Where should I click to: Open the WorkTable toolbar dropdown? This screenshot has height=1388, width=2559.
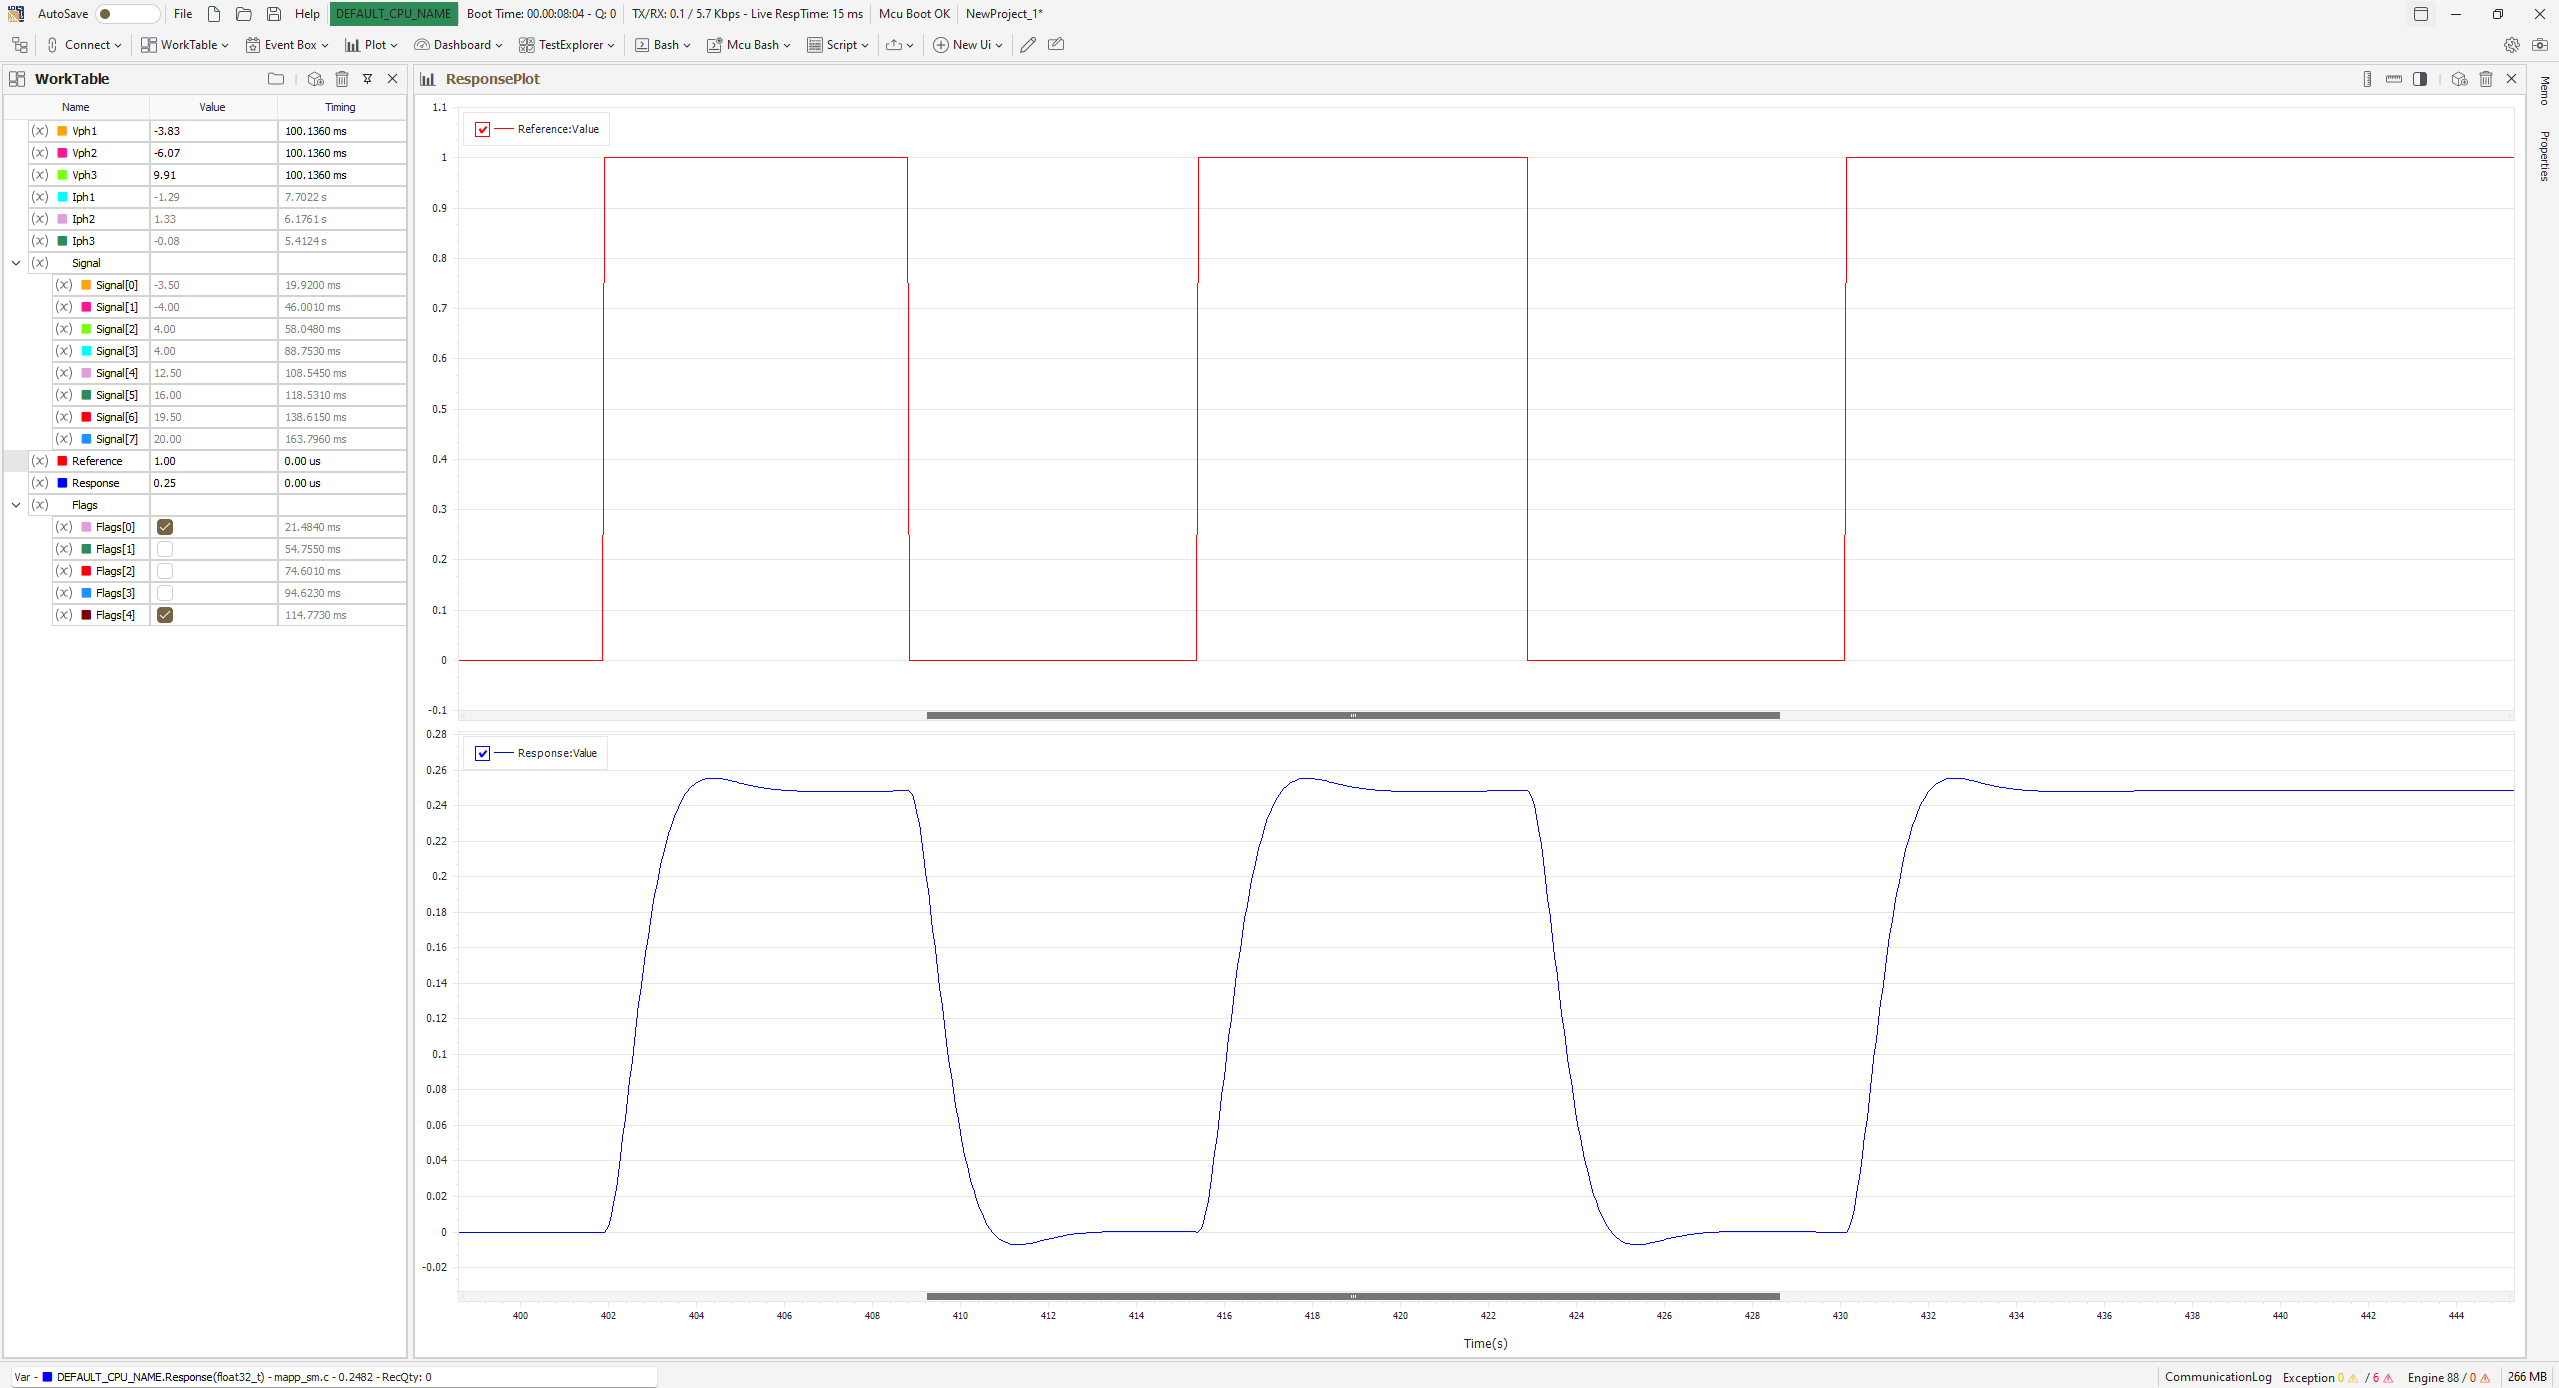coord(185,45)
